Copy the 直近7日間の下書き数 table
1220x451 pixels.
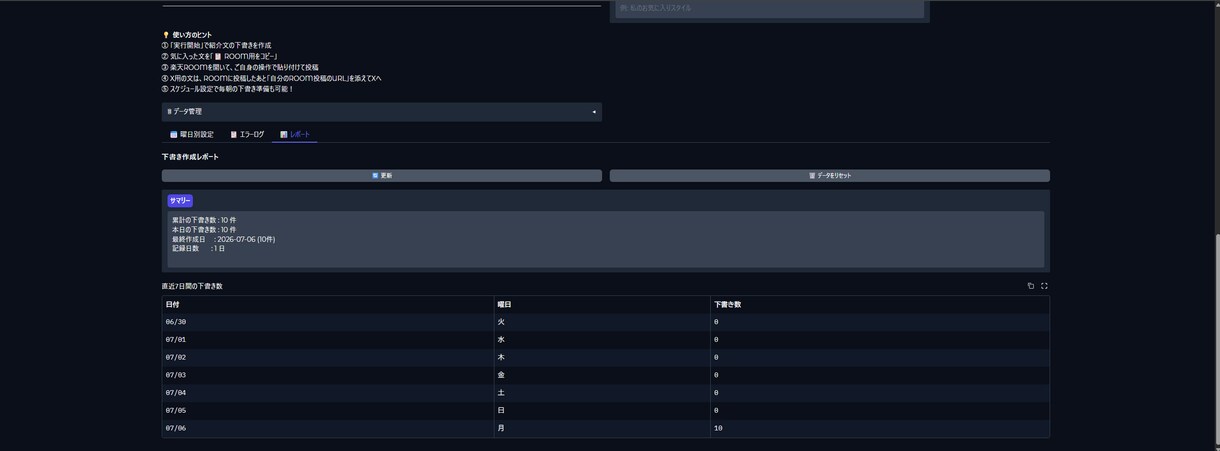(1031, 286)
